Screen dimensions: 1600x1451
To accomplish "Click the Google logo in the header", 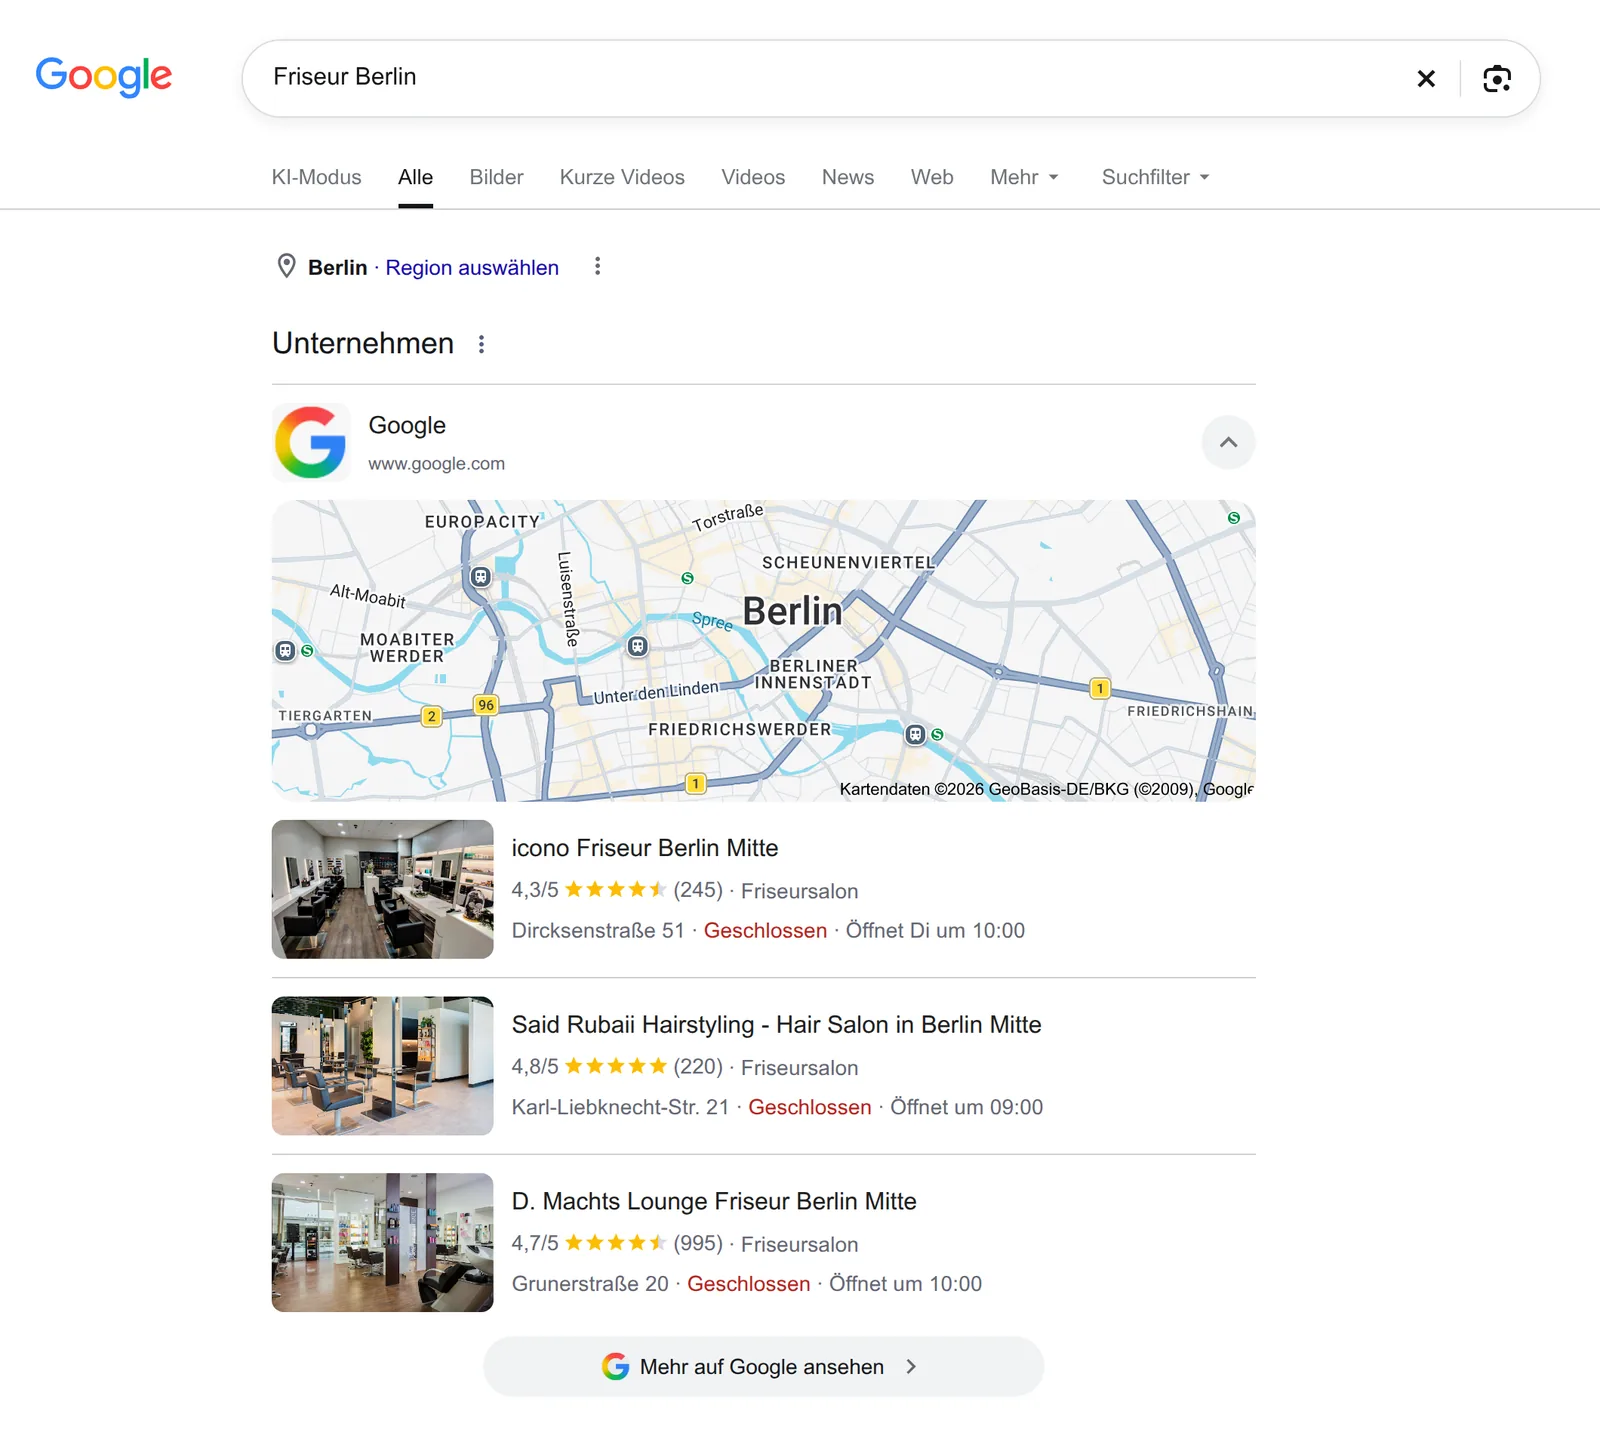I will (x=104, y=77).
